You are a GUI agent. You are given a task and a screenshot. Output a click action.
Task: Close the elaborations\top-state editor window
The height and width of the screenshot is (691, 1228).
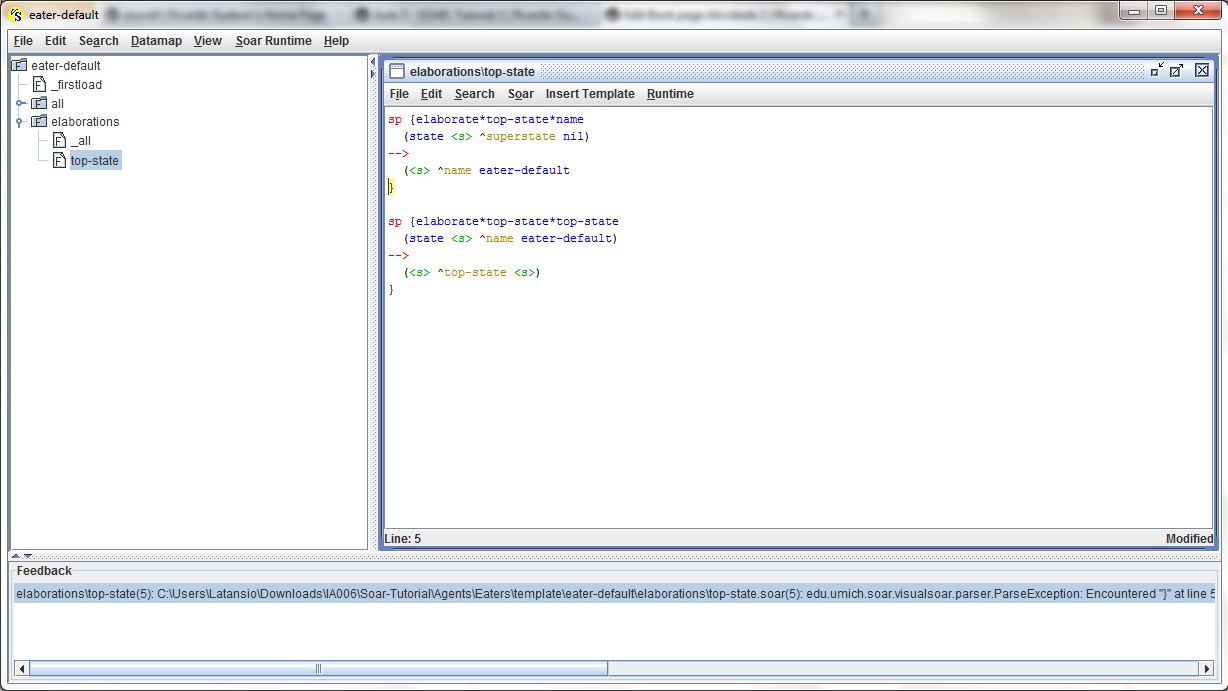pyautogui.click(x=1201, y=71)
